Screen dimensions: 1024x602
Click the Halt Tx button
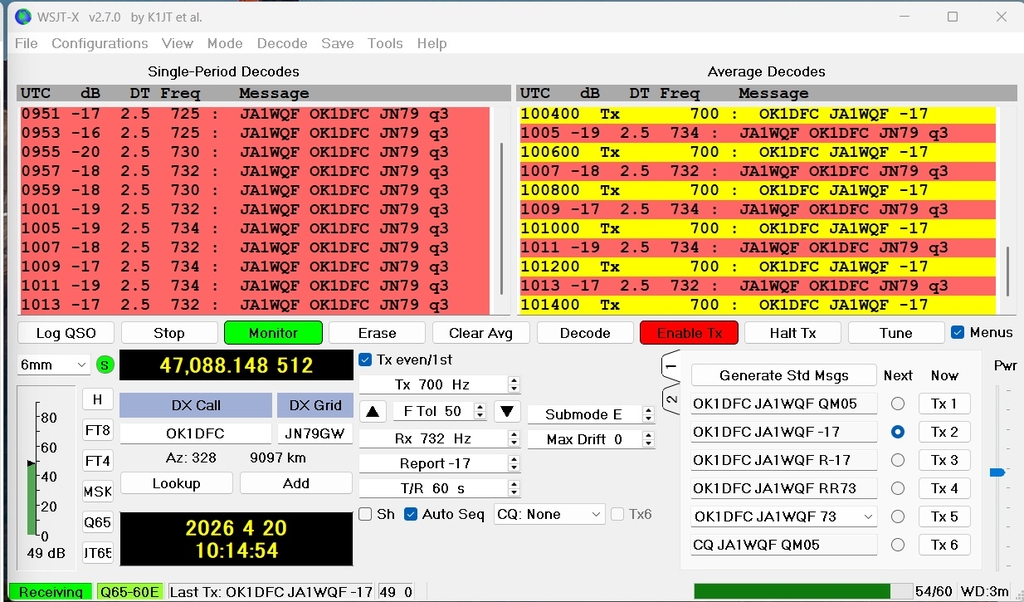(793, 332)
